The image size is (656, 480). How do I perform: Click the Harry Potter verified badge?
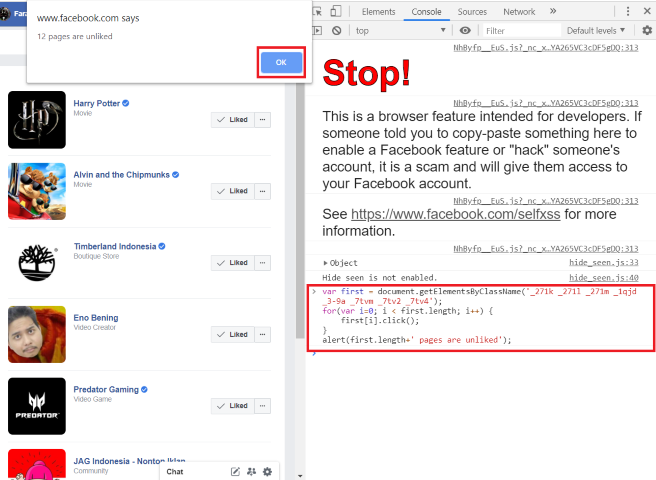(126, 103)
